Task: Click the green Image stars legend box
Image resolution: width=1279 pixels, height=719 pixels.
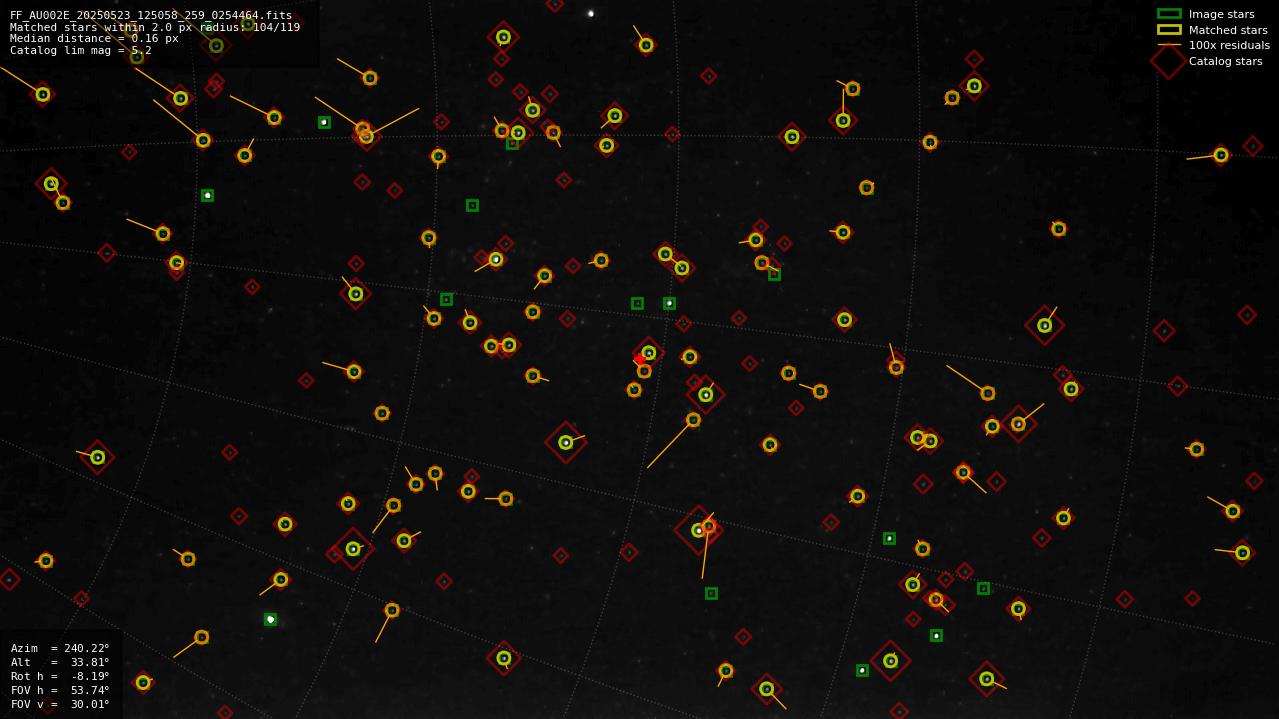Action: click(1169, 14)
